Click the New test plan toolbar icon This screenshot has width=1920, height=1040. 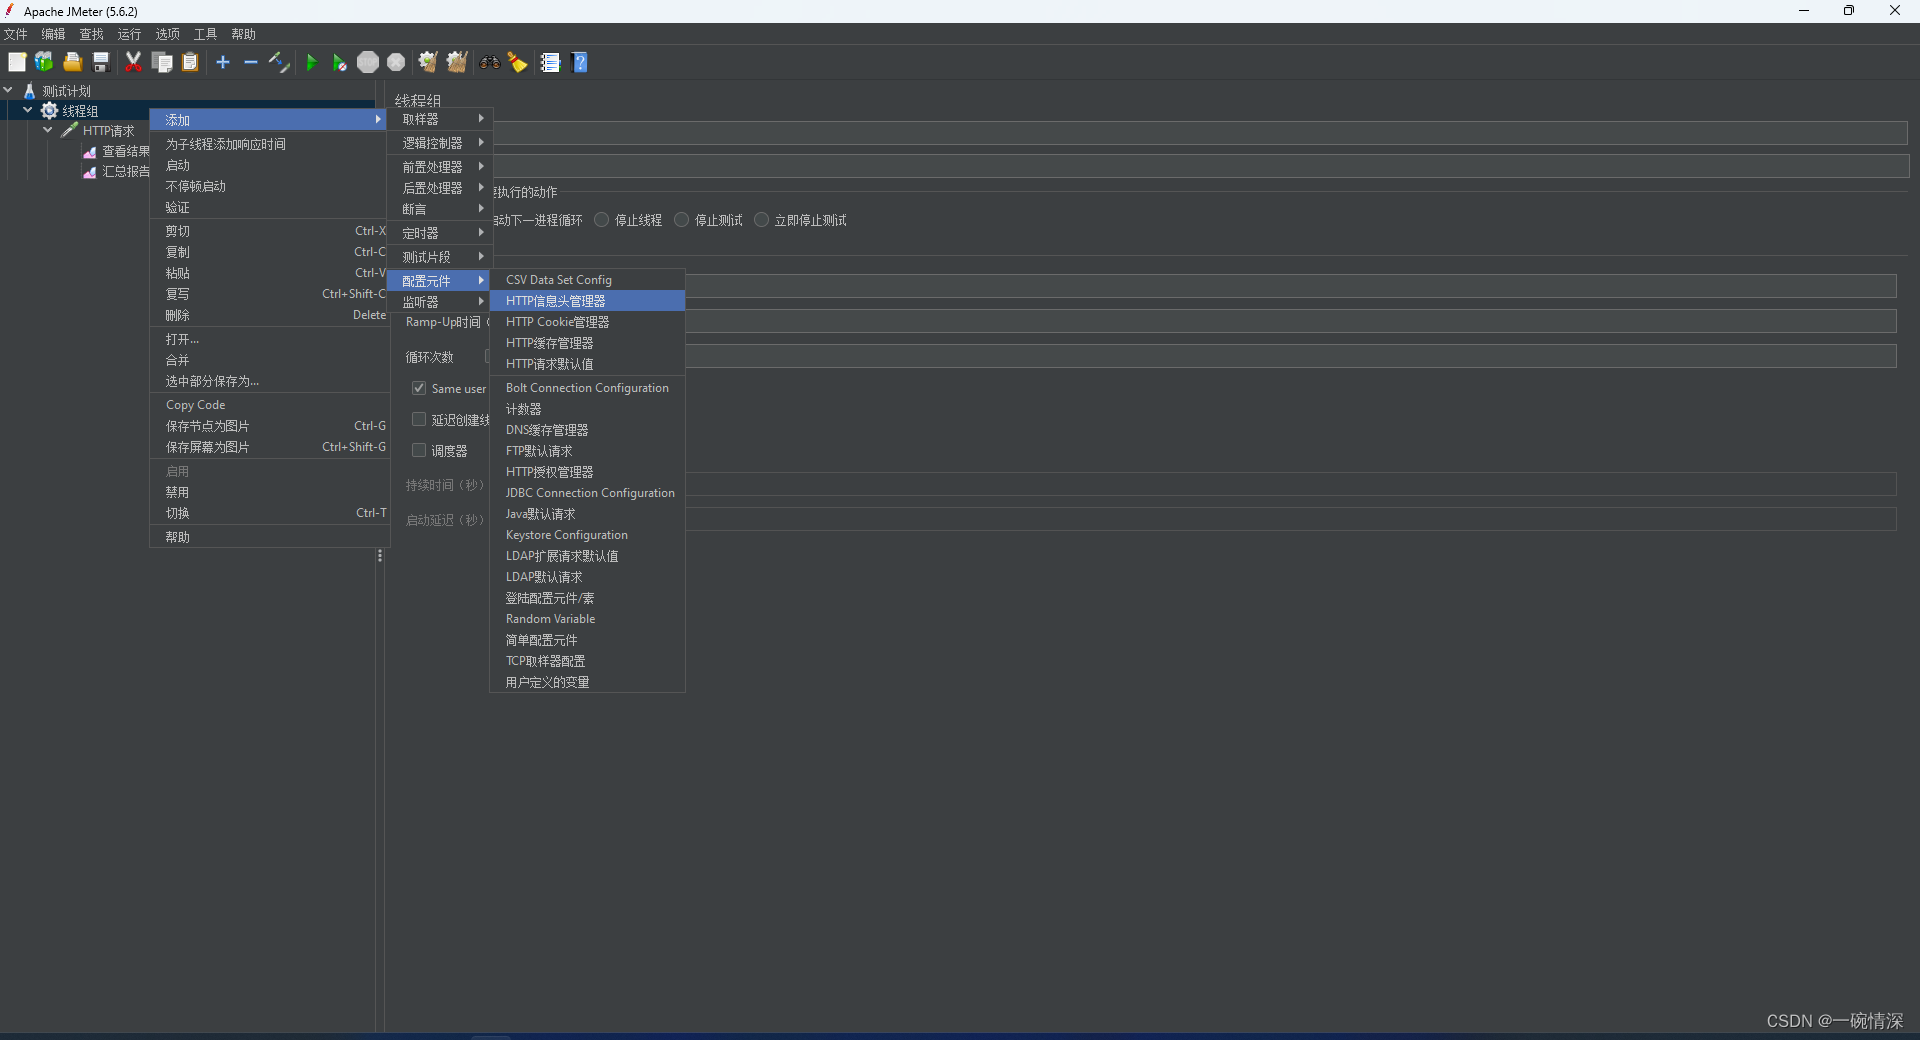tap(17, 62)
